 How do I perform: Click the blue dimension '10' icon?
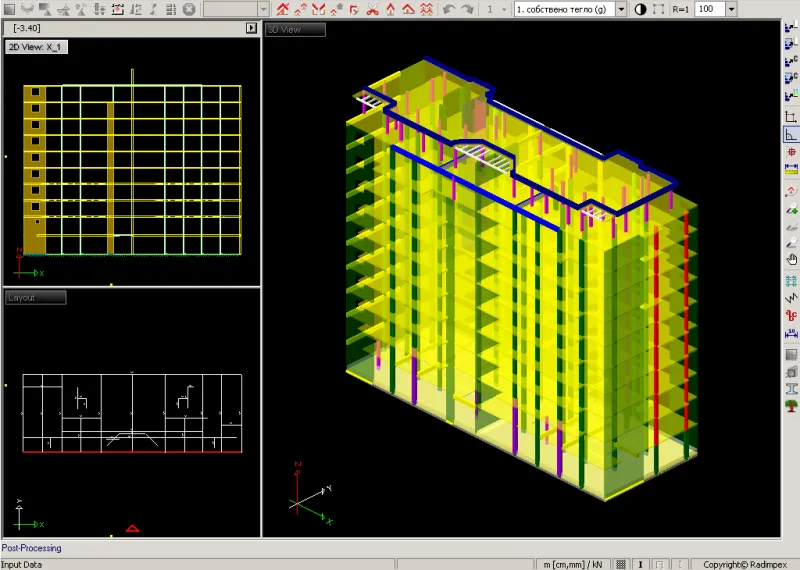click(791, 334)
